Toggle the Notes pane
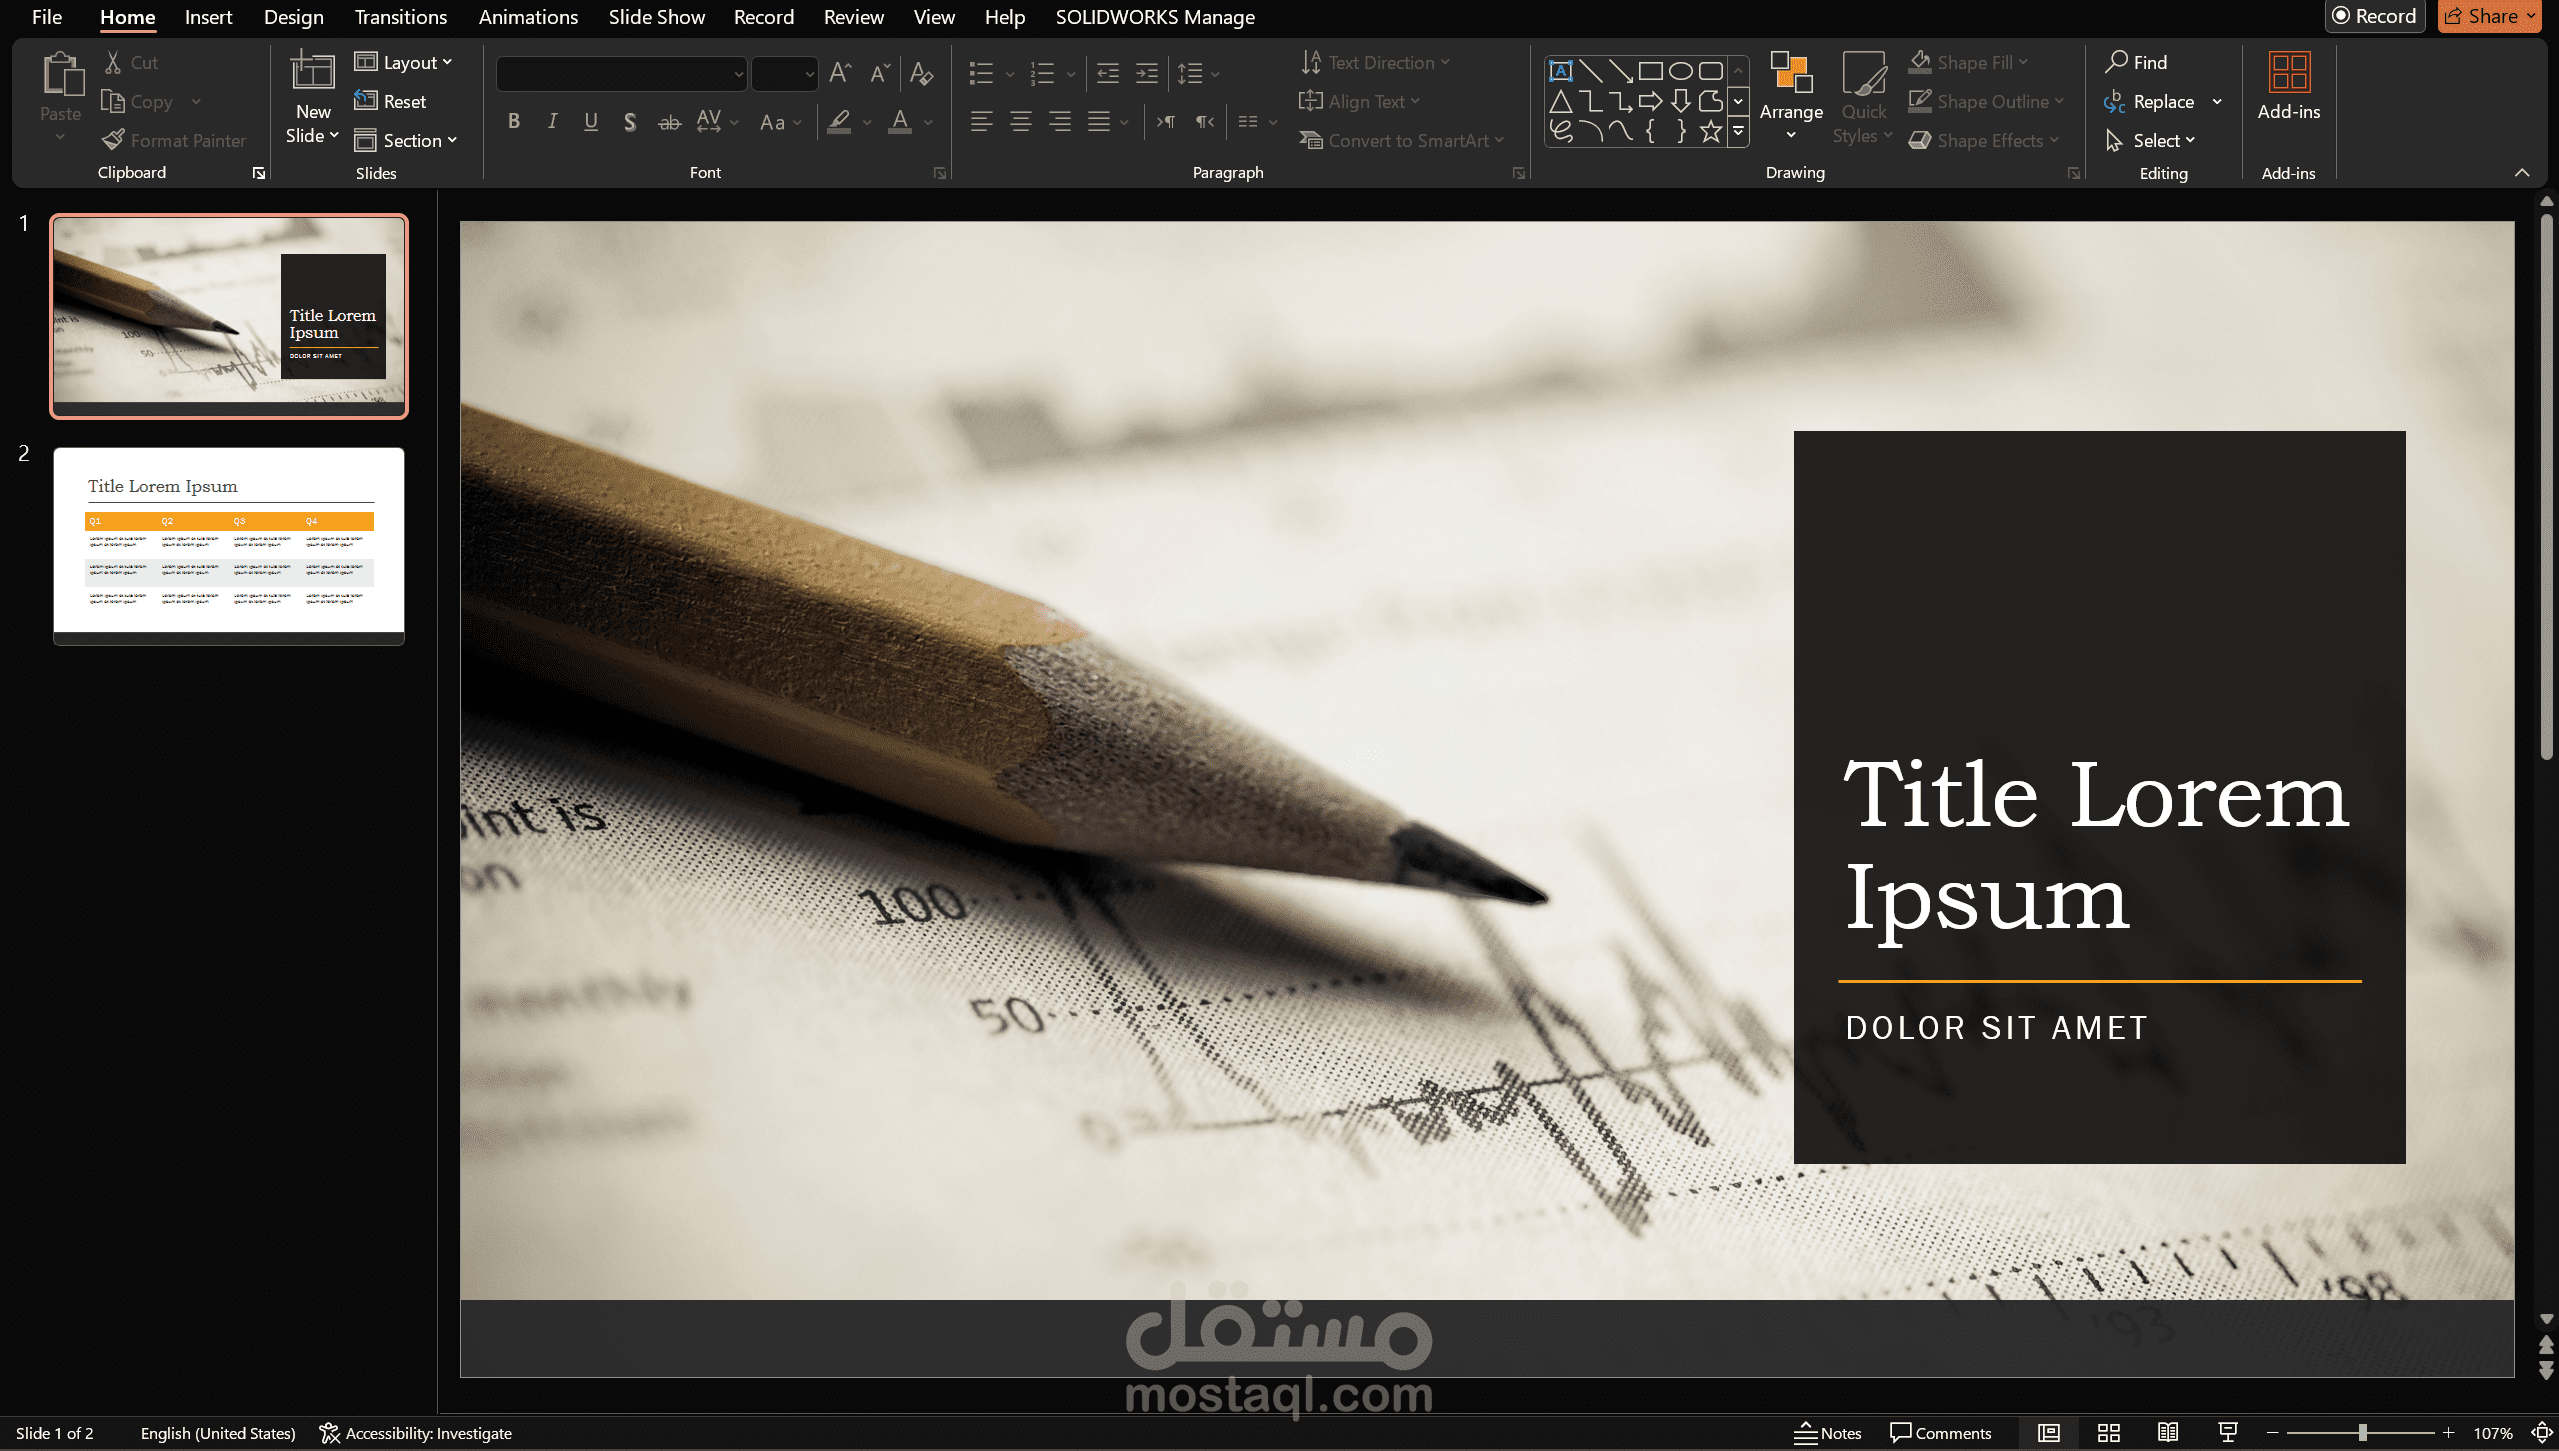Screen dimensions: 2559x1451 coord(1828,1433)
